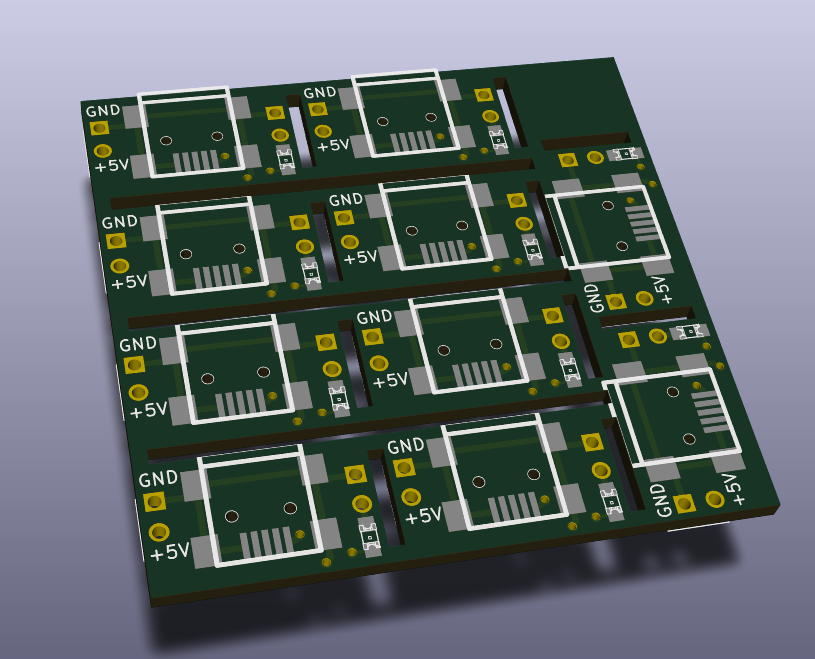This screenshot has width=815, height=659.
Task: Click round yellow pad beside +5V on top-left board
Action: pyautogui.click(x=103, y=151)
